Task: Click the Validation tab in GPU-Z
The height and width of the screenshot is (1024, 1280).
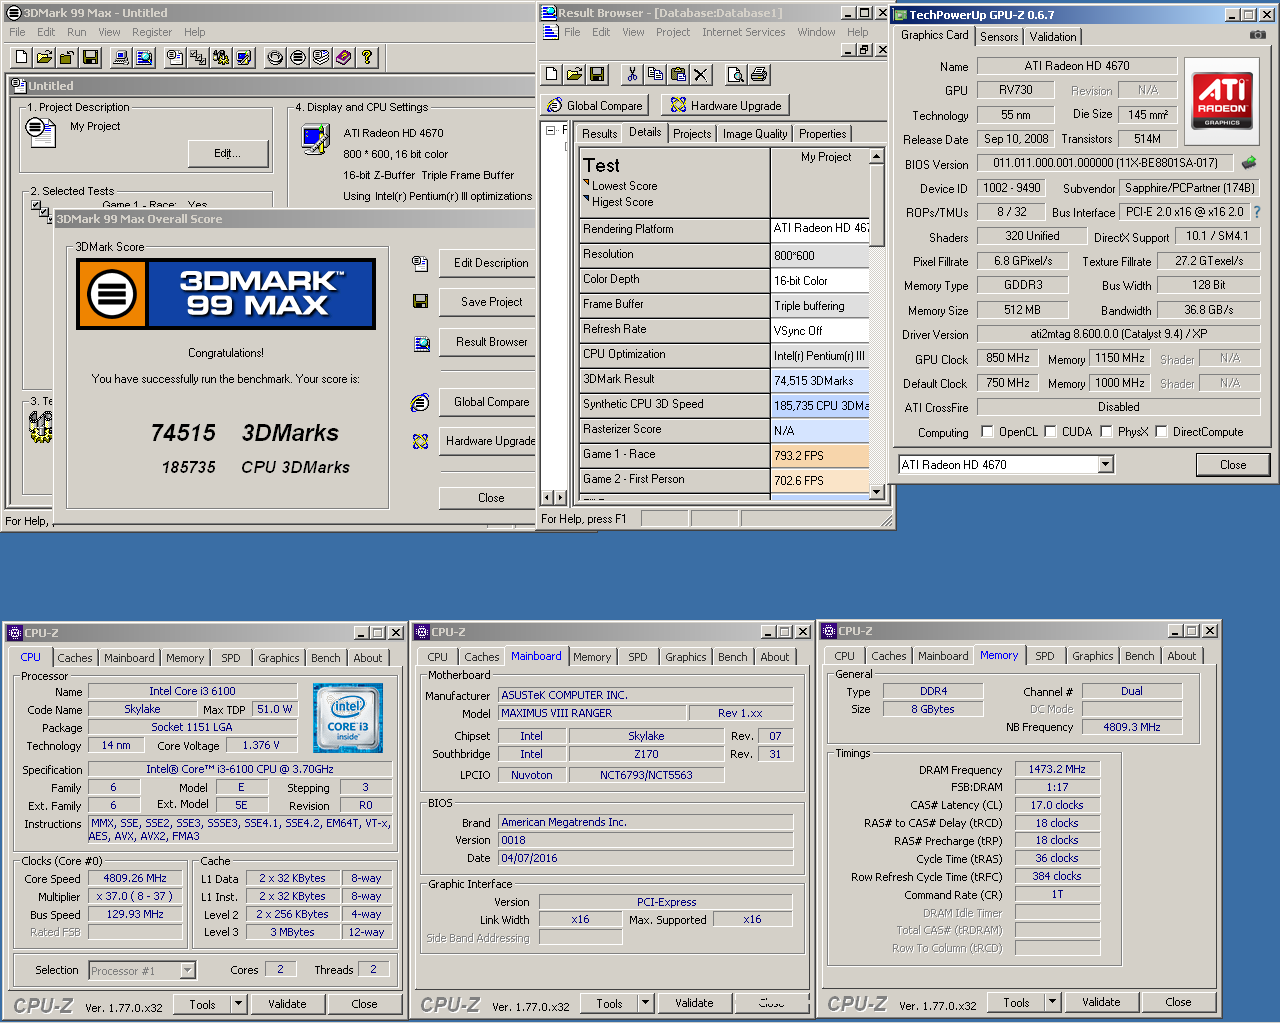Action: [x=1053, y=36]
